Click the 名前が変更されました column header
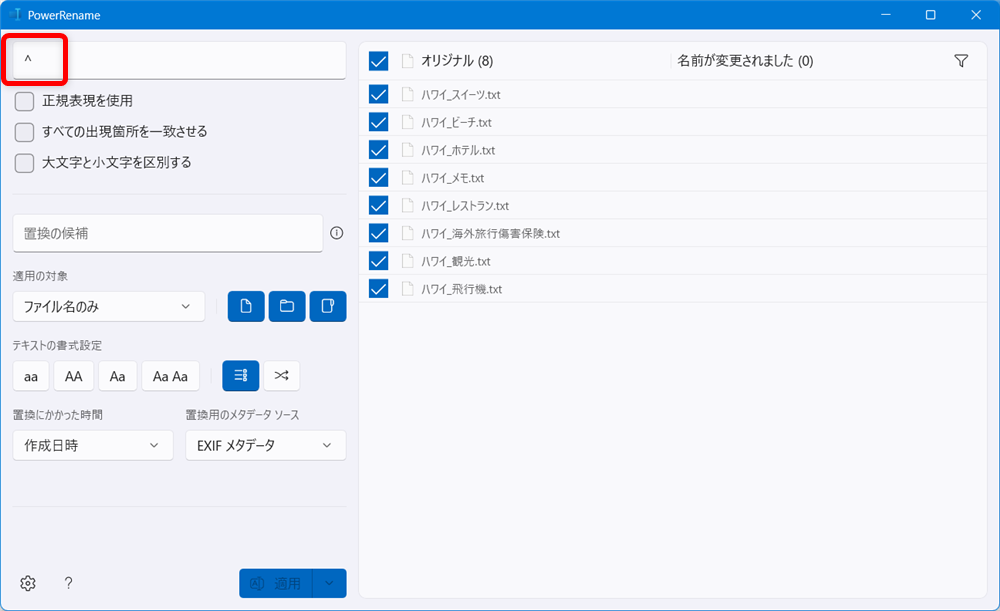Viewport: 1000px width, 611px height. click(739, 60)
